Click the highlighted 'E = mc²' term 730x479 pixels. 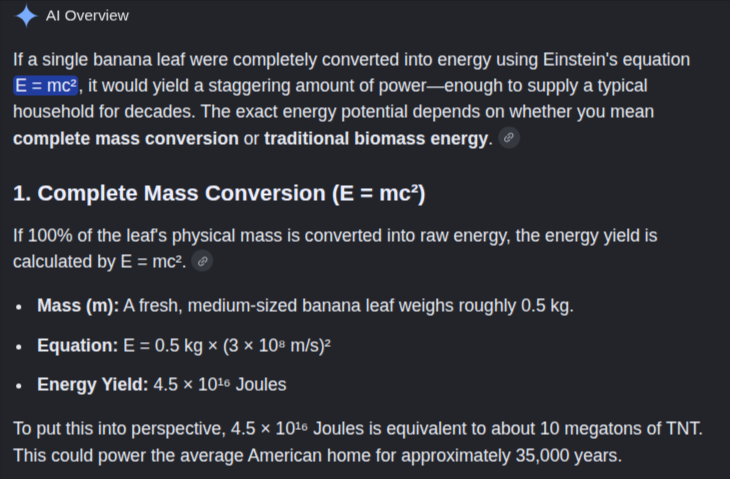(46, 86)
